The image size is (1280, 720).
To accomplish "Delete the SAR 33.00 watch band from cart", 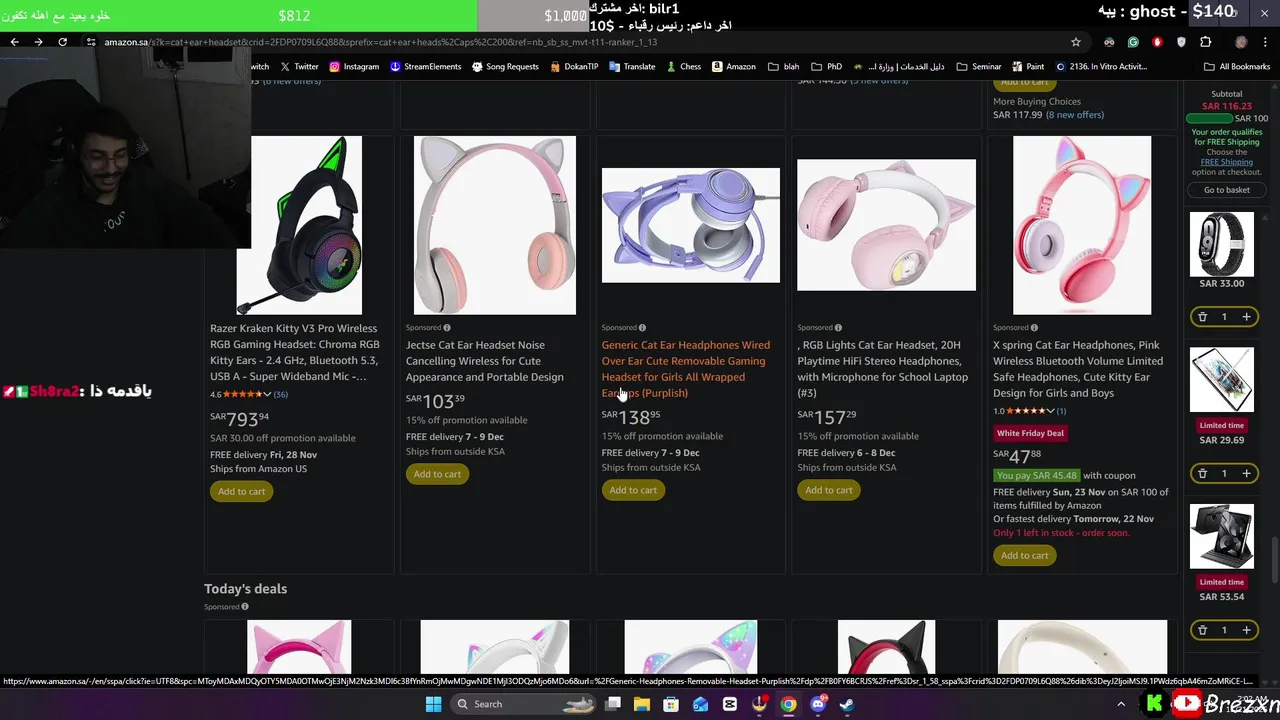I will (1202, 317).
